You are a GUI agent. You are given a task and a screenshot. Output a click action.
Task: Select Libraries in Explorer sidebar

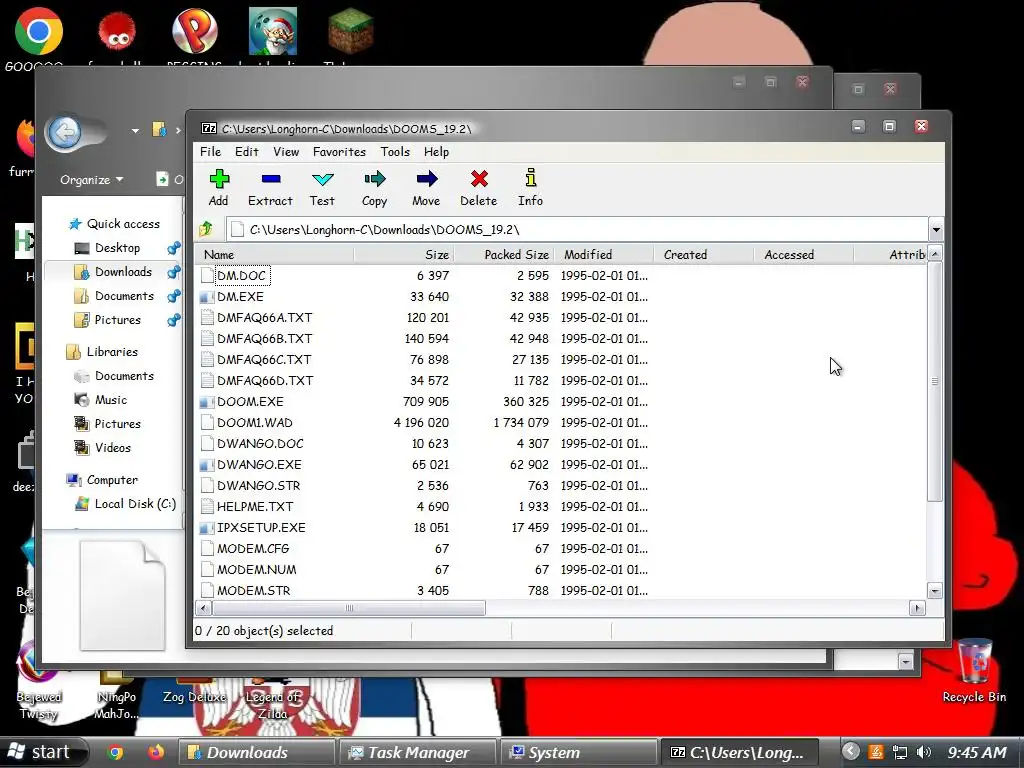102,351
